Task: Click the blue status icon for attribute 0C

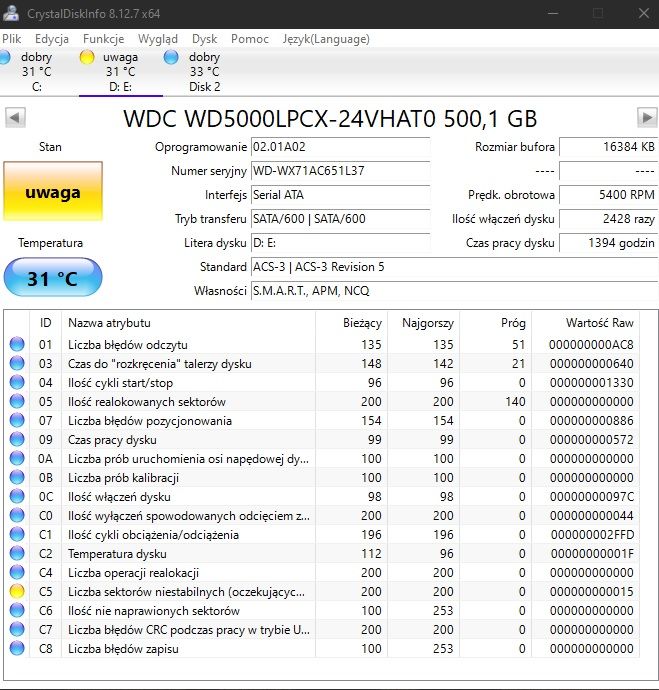Action: pos(17,496)
